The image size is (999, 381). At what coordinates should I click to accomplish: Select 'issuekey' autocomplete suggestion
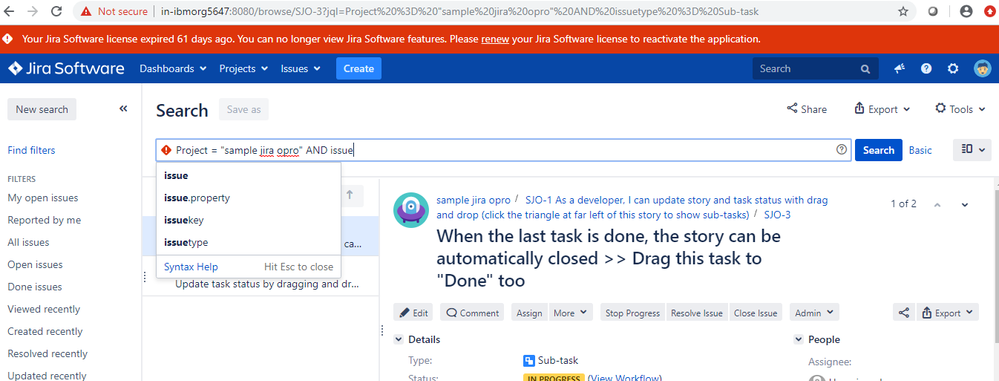248,220
